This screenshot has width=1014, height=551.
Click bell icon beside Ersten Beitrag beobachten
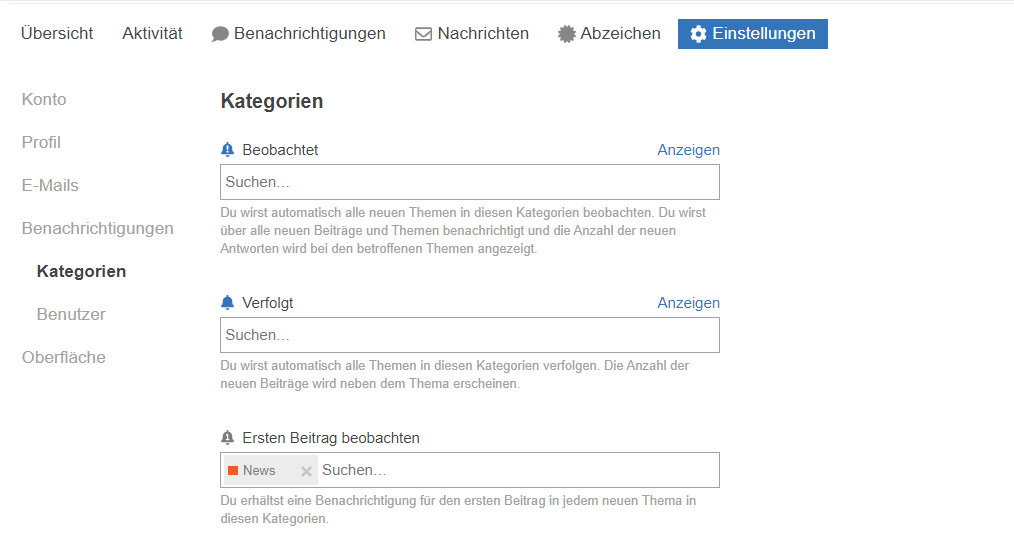(227, 438)
